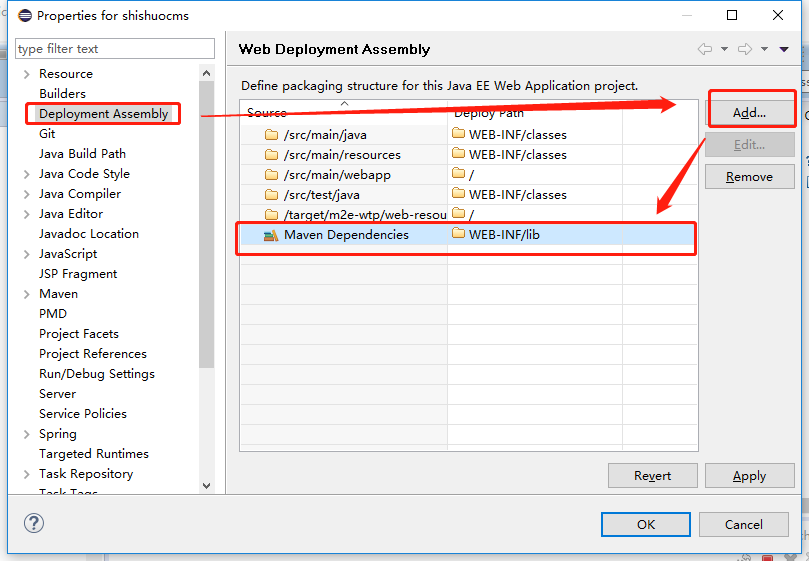This screenshot has height=561, width=809.
Task: Expand the Task Repository node
Action: click(27, 474)
